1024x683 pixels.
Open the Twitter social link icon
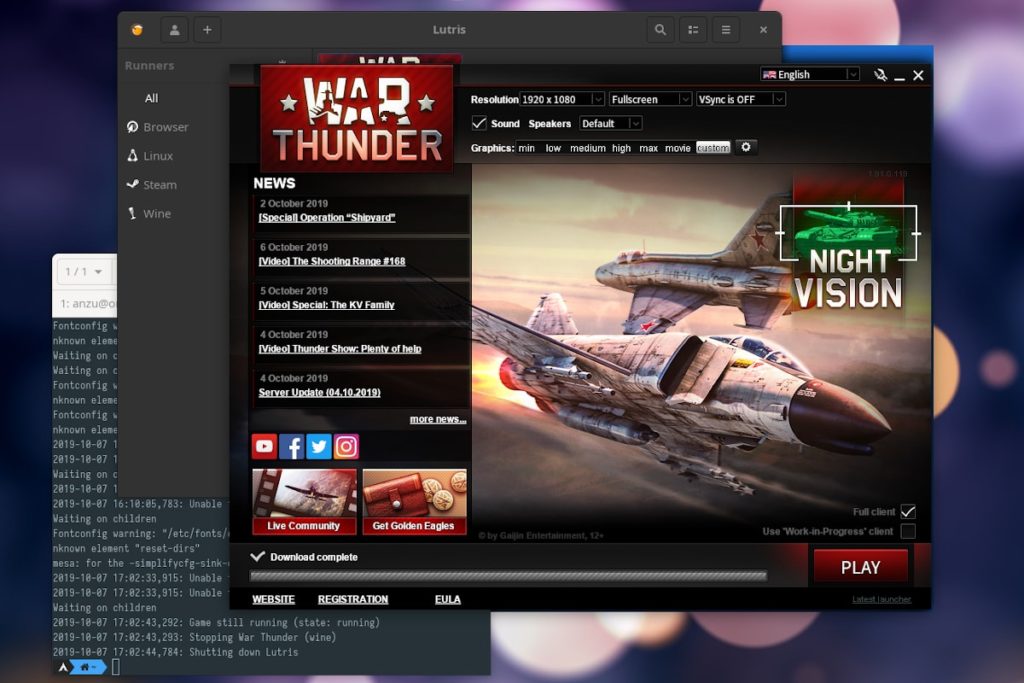(319, 446)
